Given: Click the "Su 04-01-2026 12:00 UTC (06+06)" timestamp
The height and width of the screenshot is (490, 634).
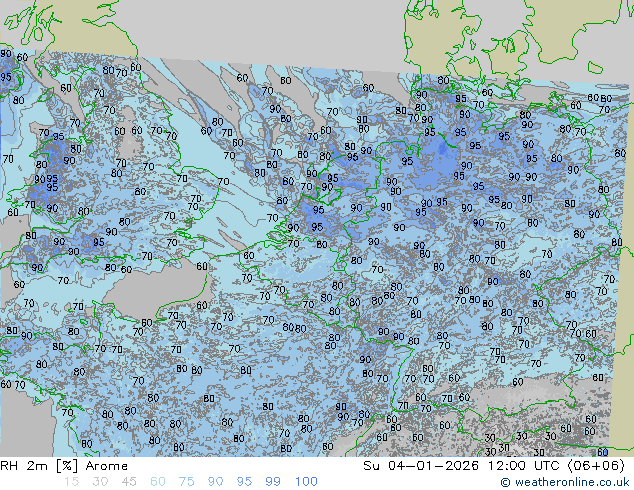Looking at the screenshot, I should pos(494,466).
